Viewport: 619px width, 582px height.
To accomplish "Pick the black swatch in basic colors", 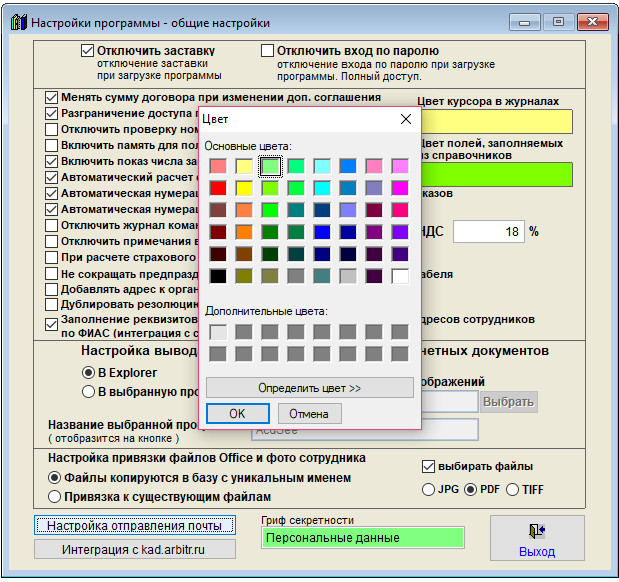I will tap(217, 275).
